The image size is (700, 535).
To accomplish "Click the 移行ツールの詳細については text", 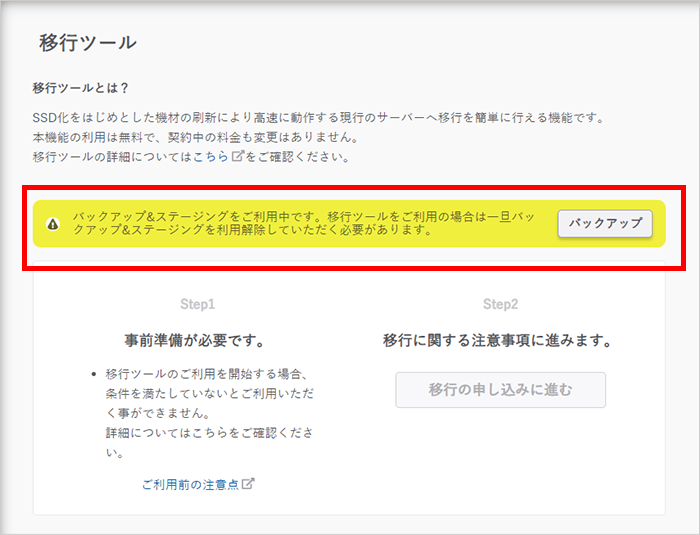I will tap(110, 157).
